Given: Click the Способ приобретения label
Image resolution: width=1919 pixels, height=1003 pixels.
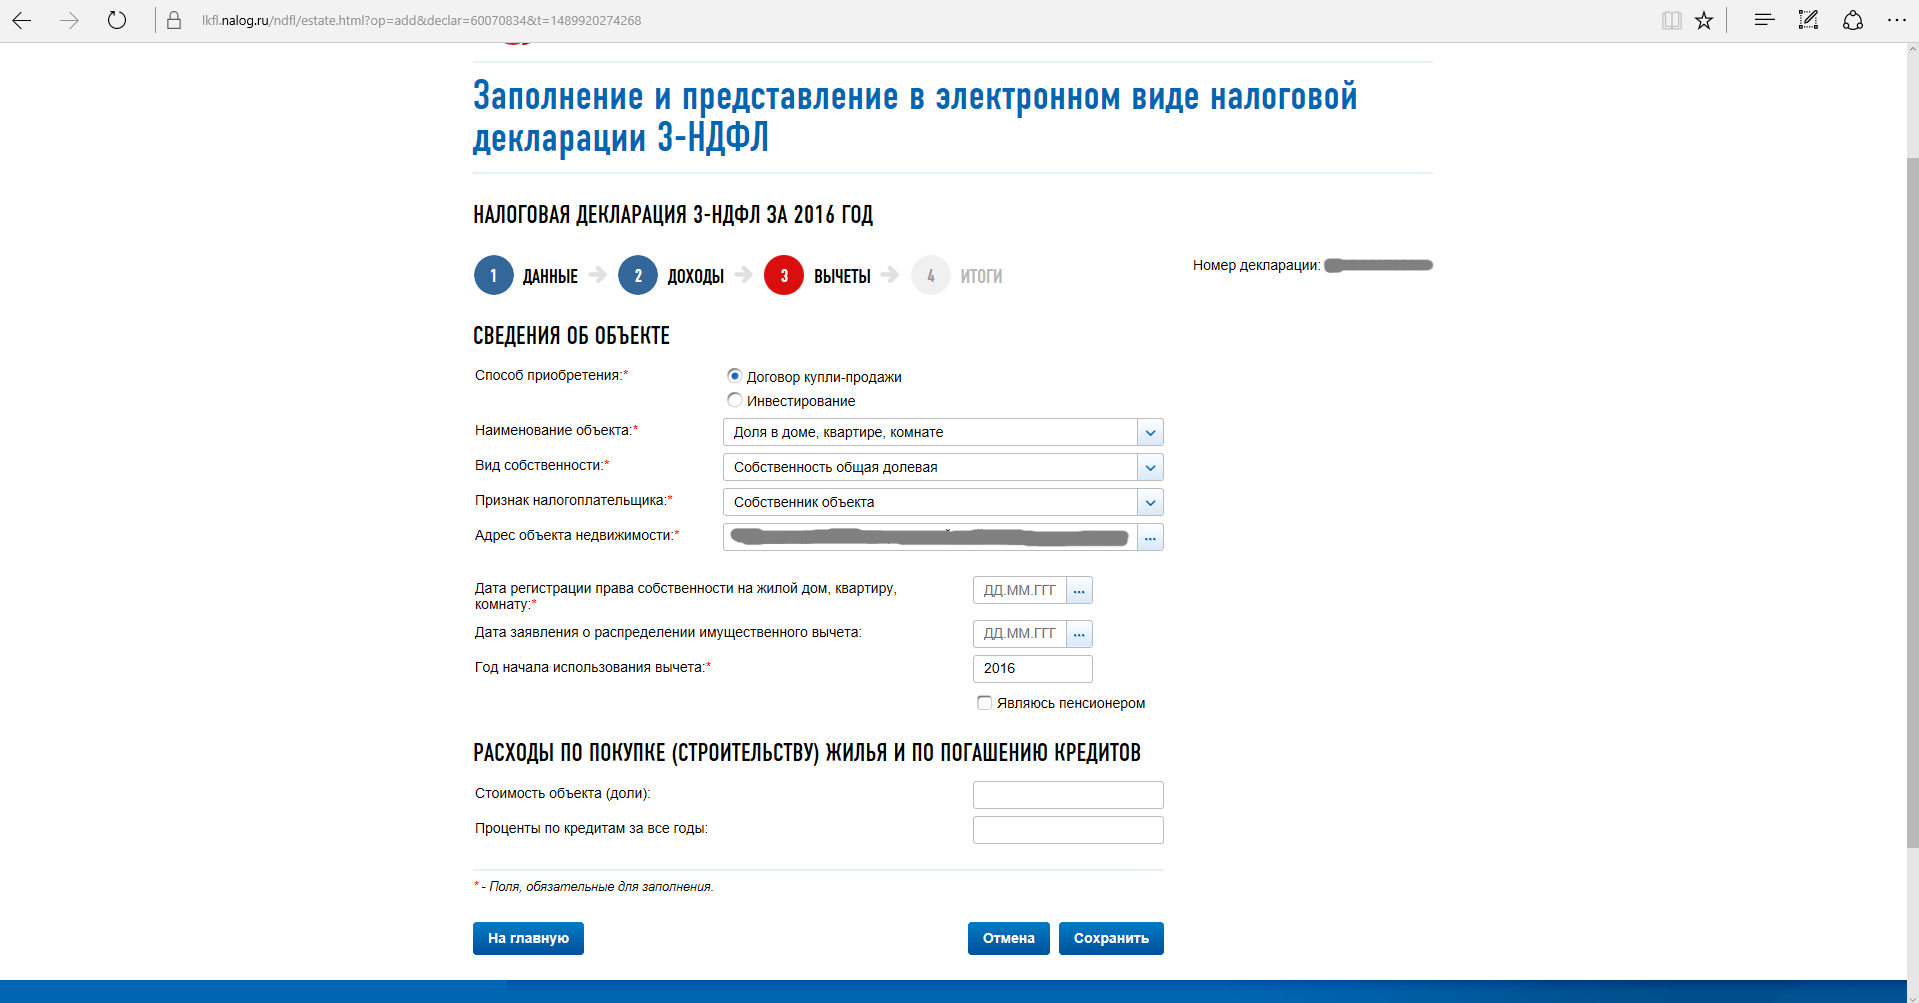Looking at the screenshot, I should pyautogui.click(x=551, y=375).
